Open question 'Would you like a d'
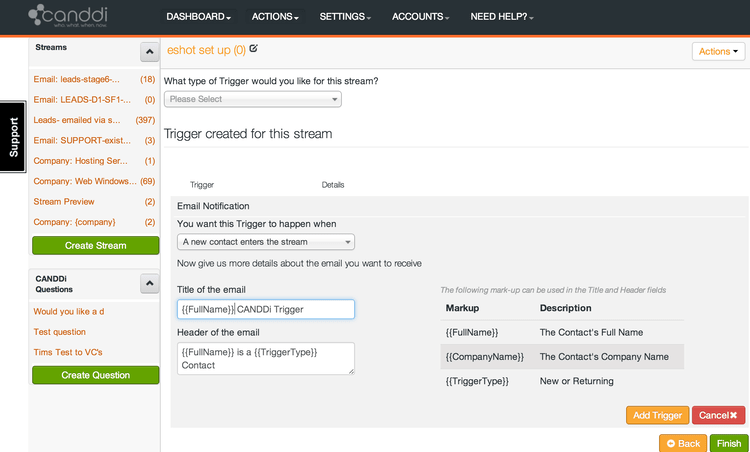 pyautogui.click(x=69, y=311)
